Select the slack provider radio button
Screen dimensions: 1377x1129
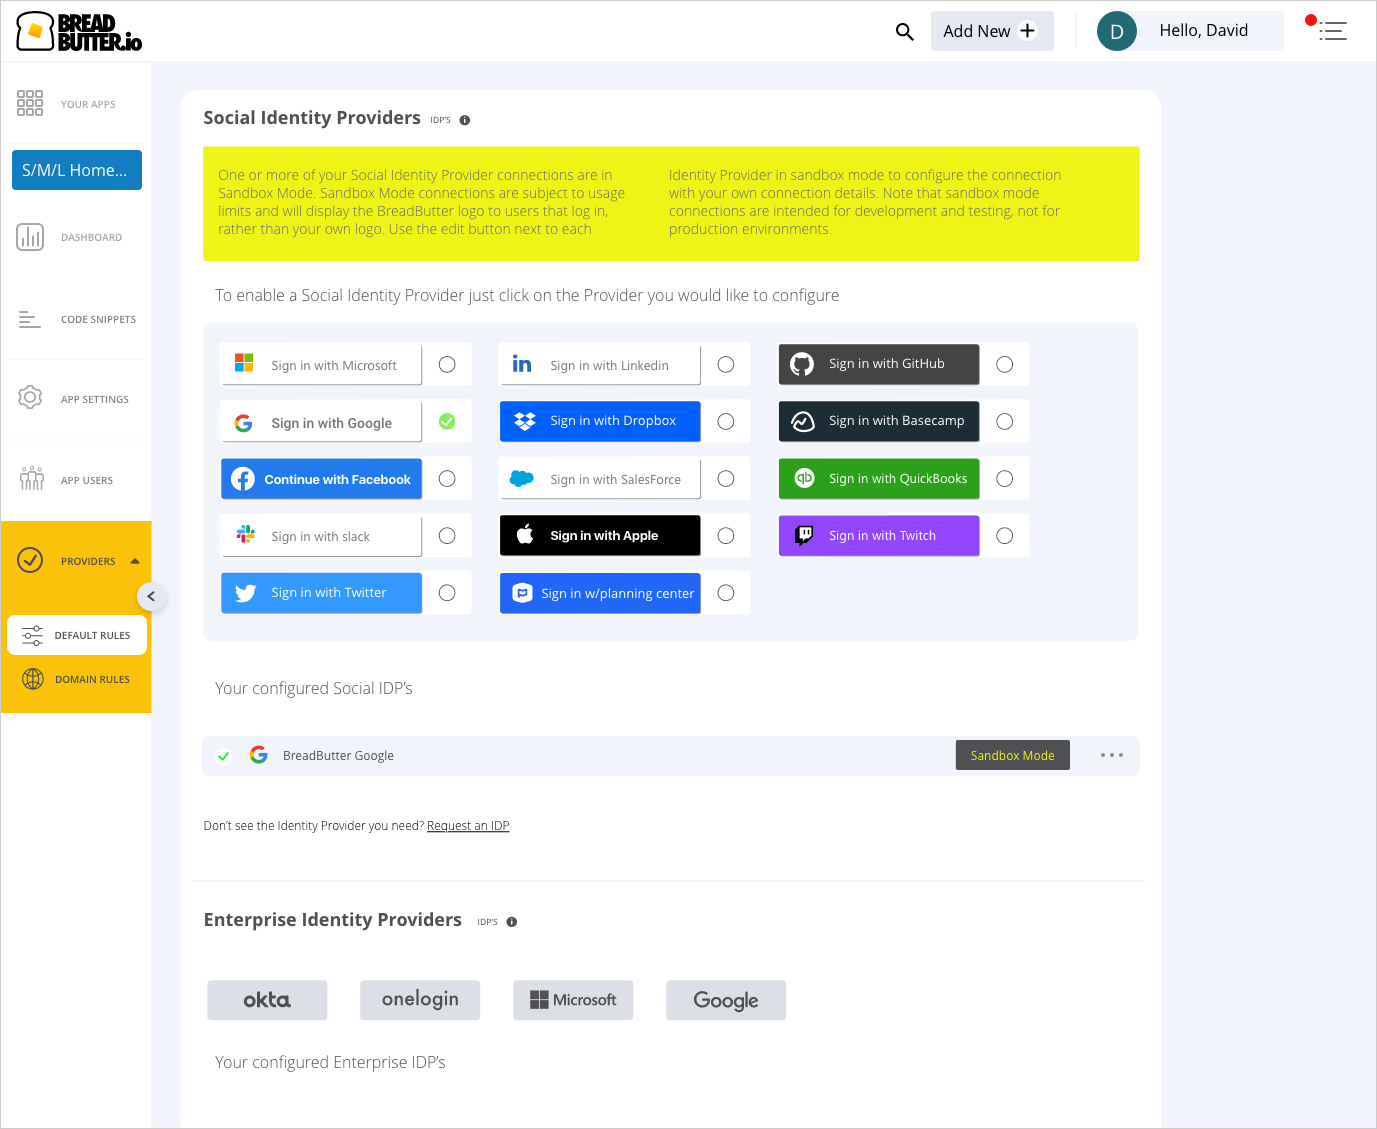click(x=447, y=536)
